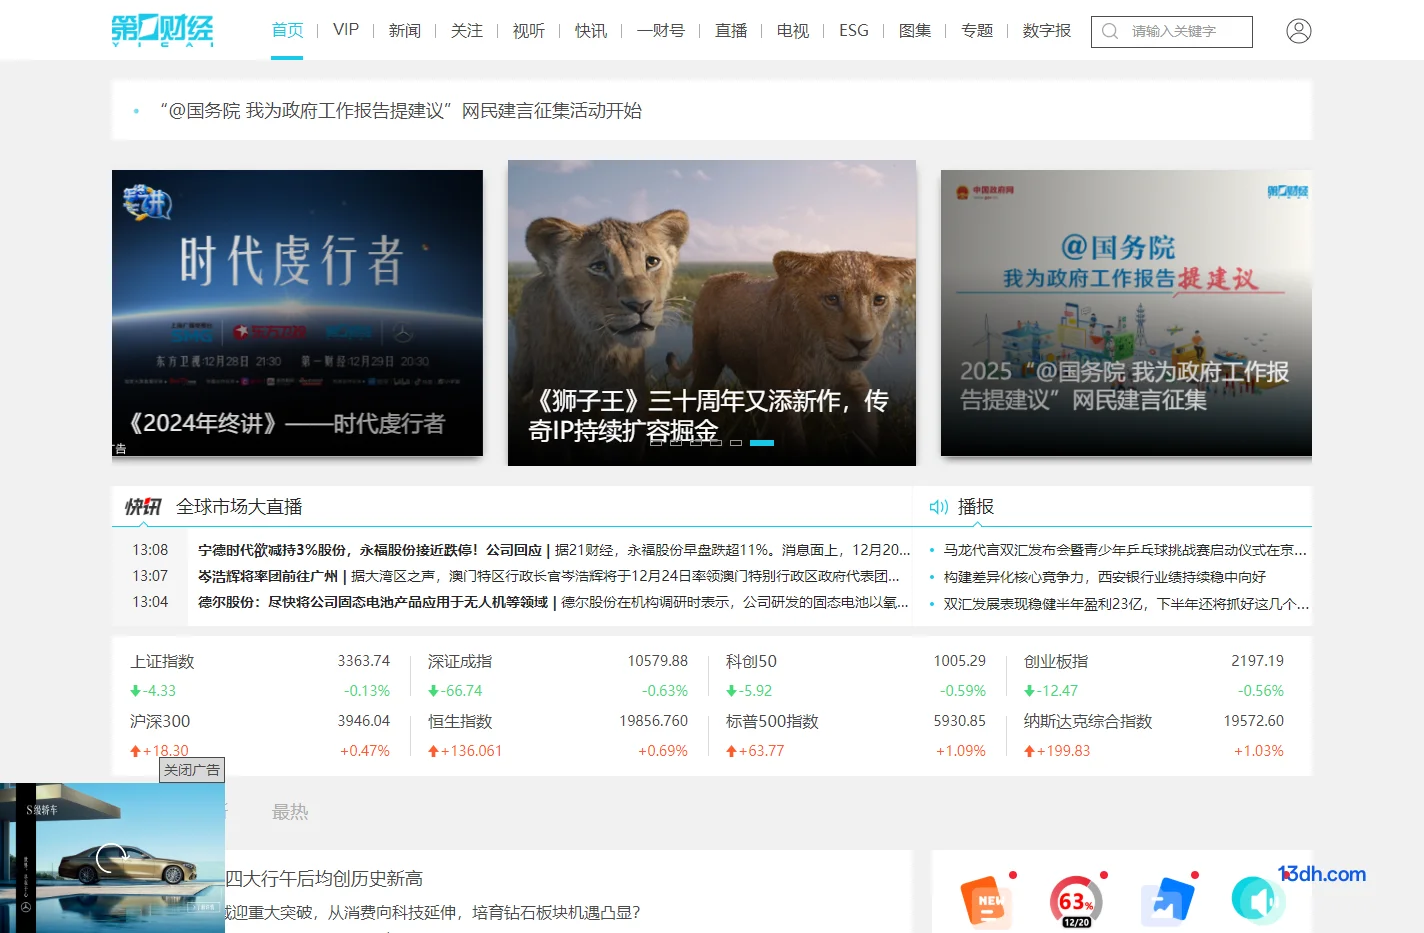This screenshot has width=1424, height=933.
Task: Open the 播报 broadcast heading
Action: [976, 507]
